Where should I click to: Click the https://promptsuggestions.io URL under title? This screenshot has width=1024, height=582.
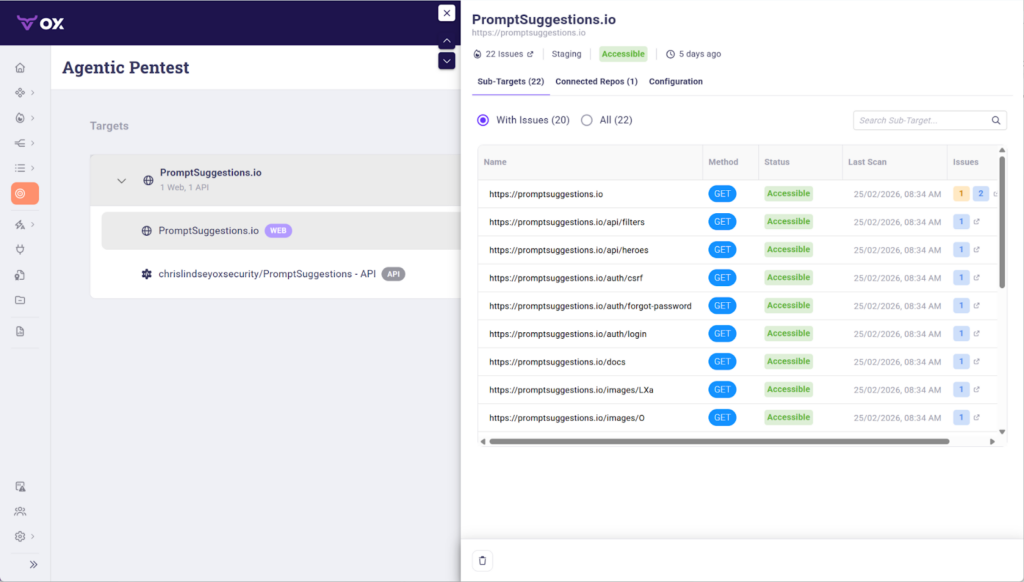click(529, 33)
